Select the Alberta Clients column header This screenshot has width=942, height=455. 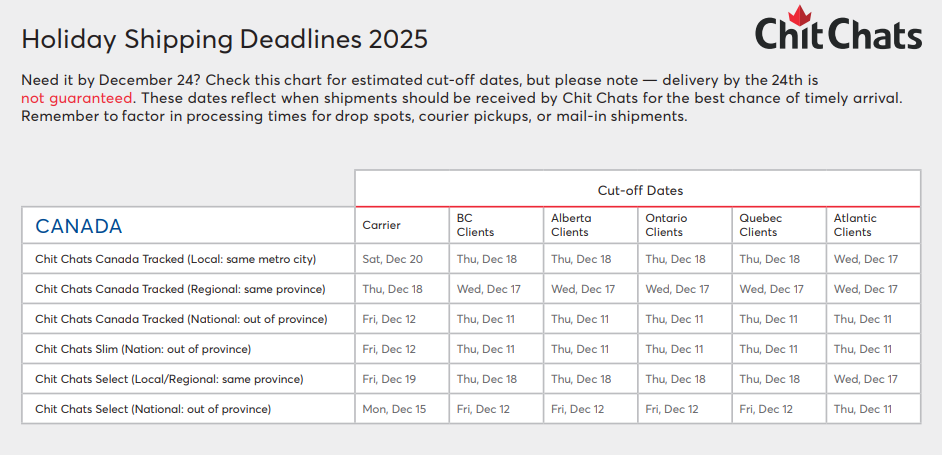(570, 225)
